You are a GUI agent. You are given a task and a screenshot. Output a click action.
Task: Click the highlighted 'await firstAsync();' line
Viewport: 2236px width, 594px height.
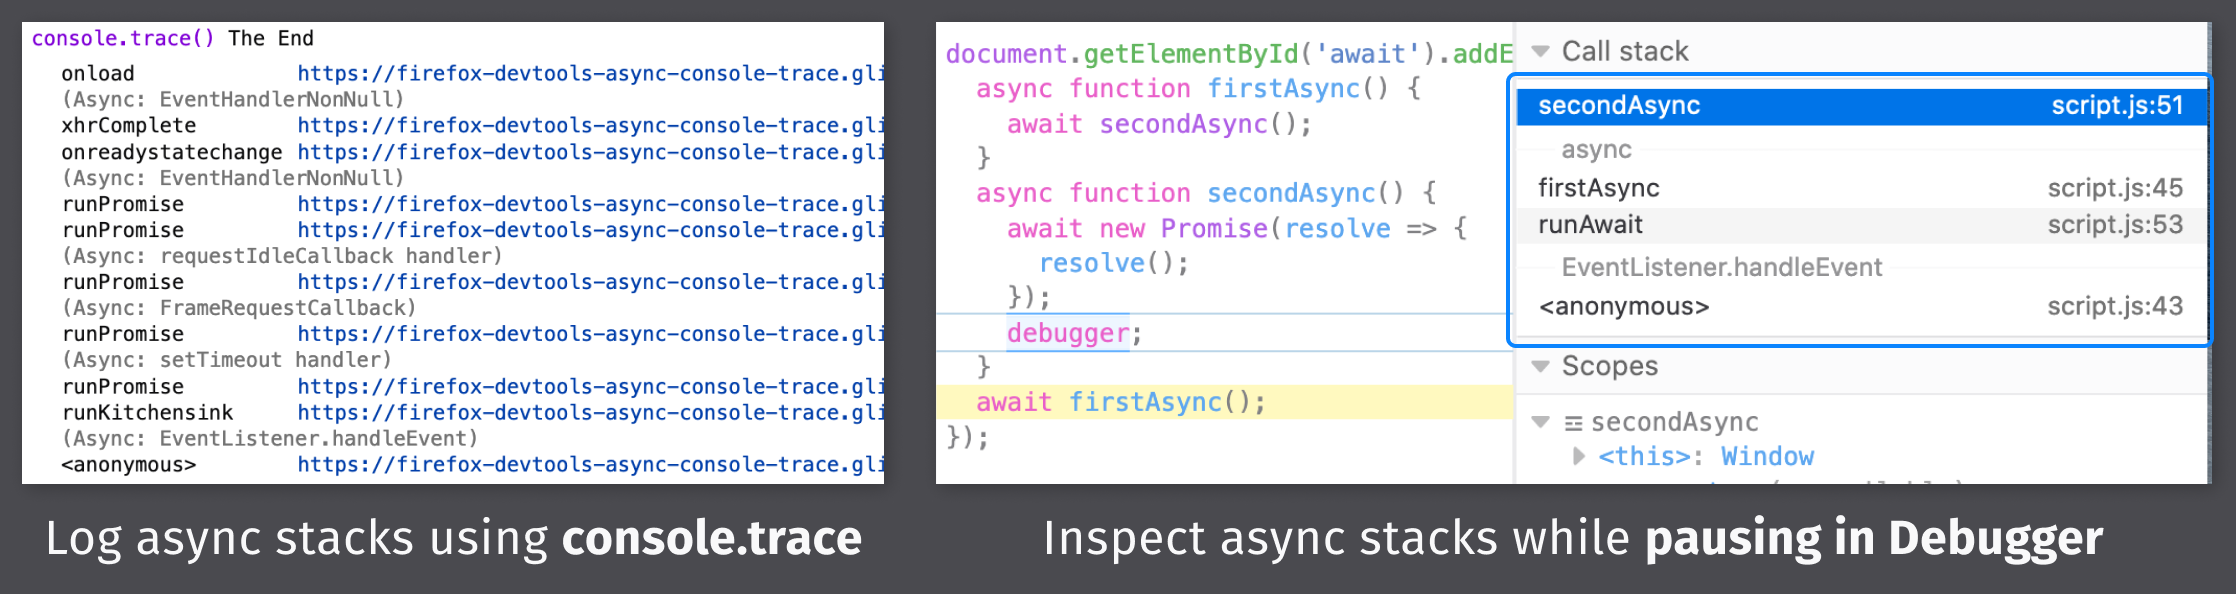1224,402
